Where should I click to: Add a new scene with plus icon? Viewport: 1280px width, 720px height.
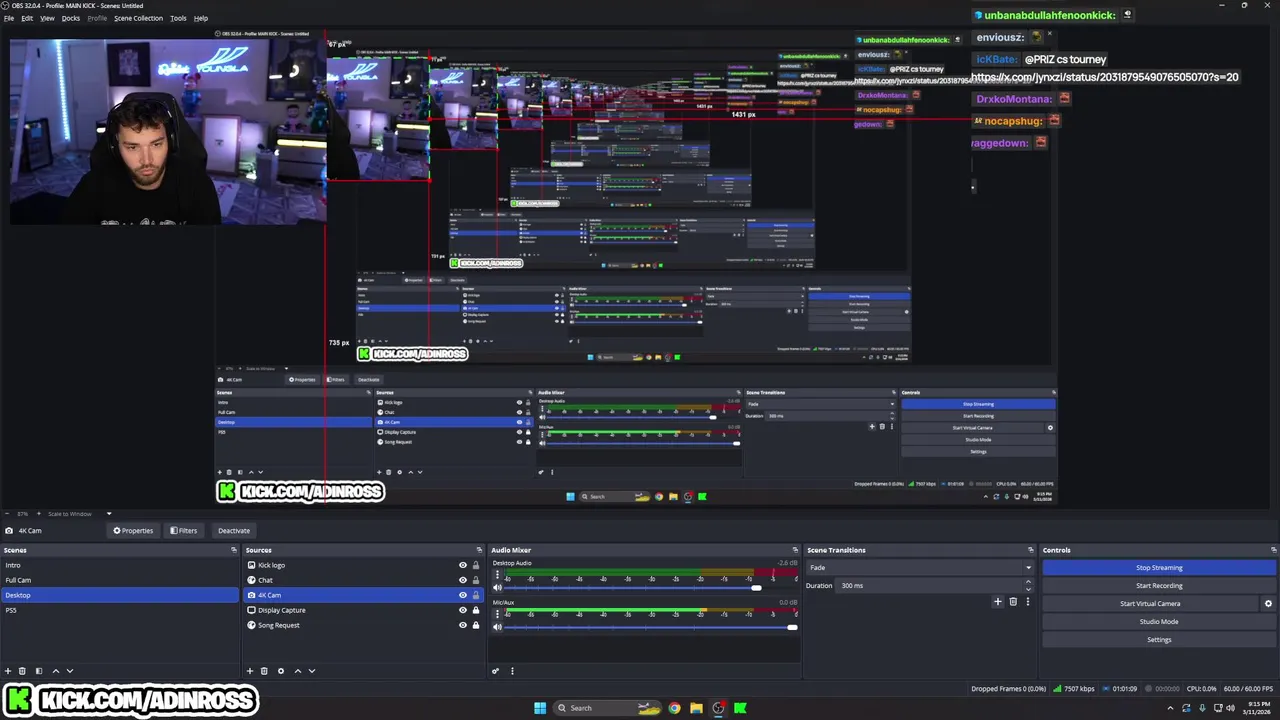8,671
